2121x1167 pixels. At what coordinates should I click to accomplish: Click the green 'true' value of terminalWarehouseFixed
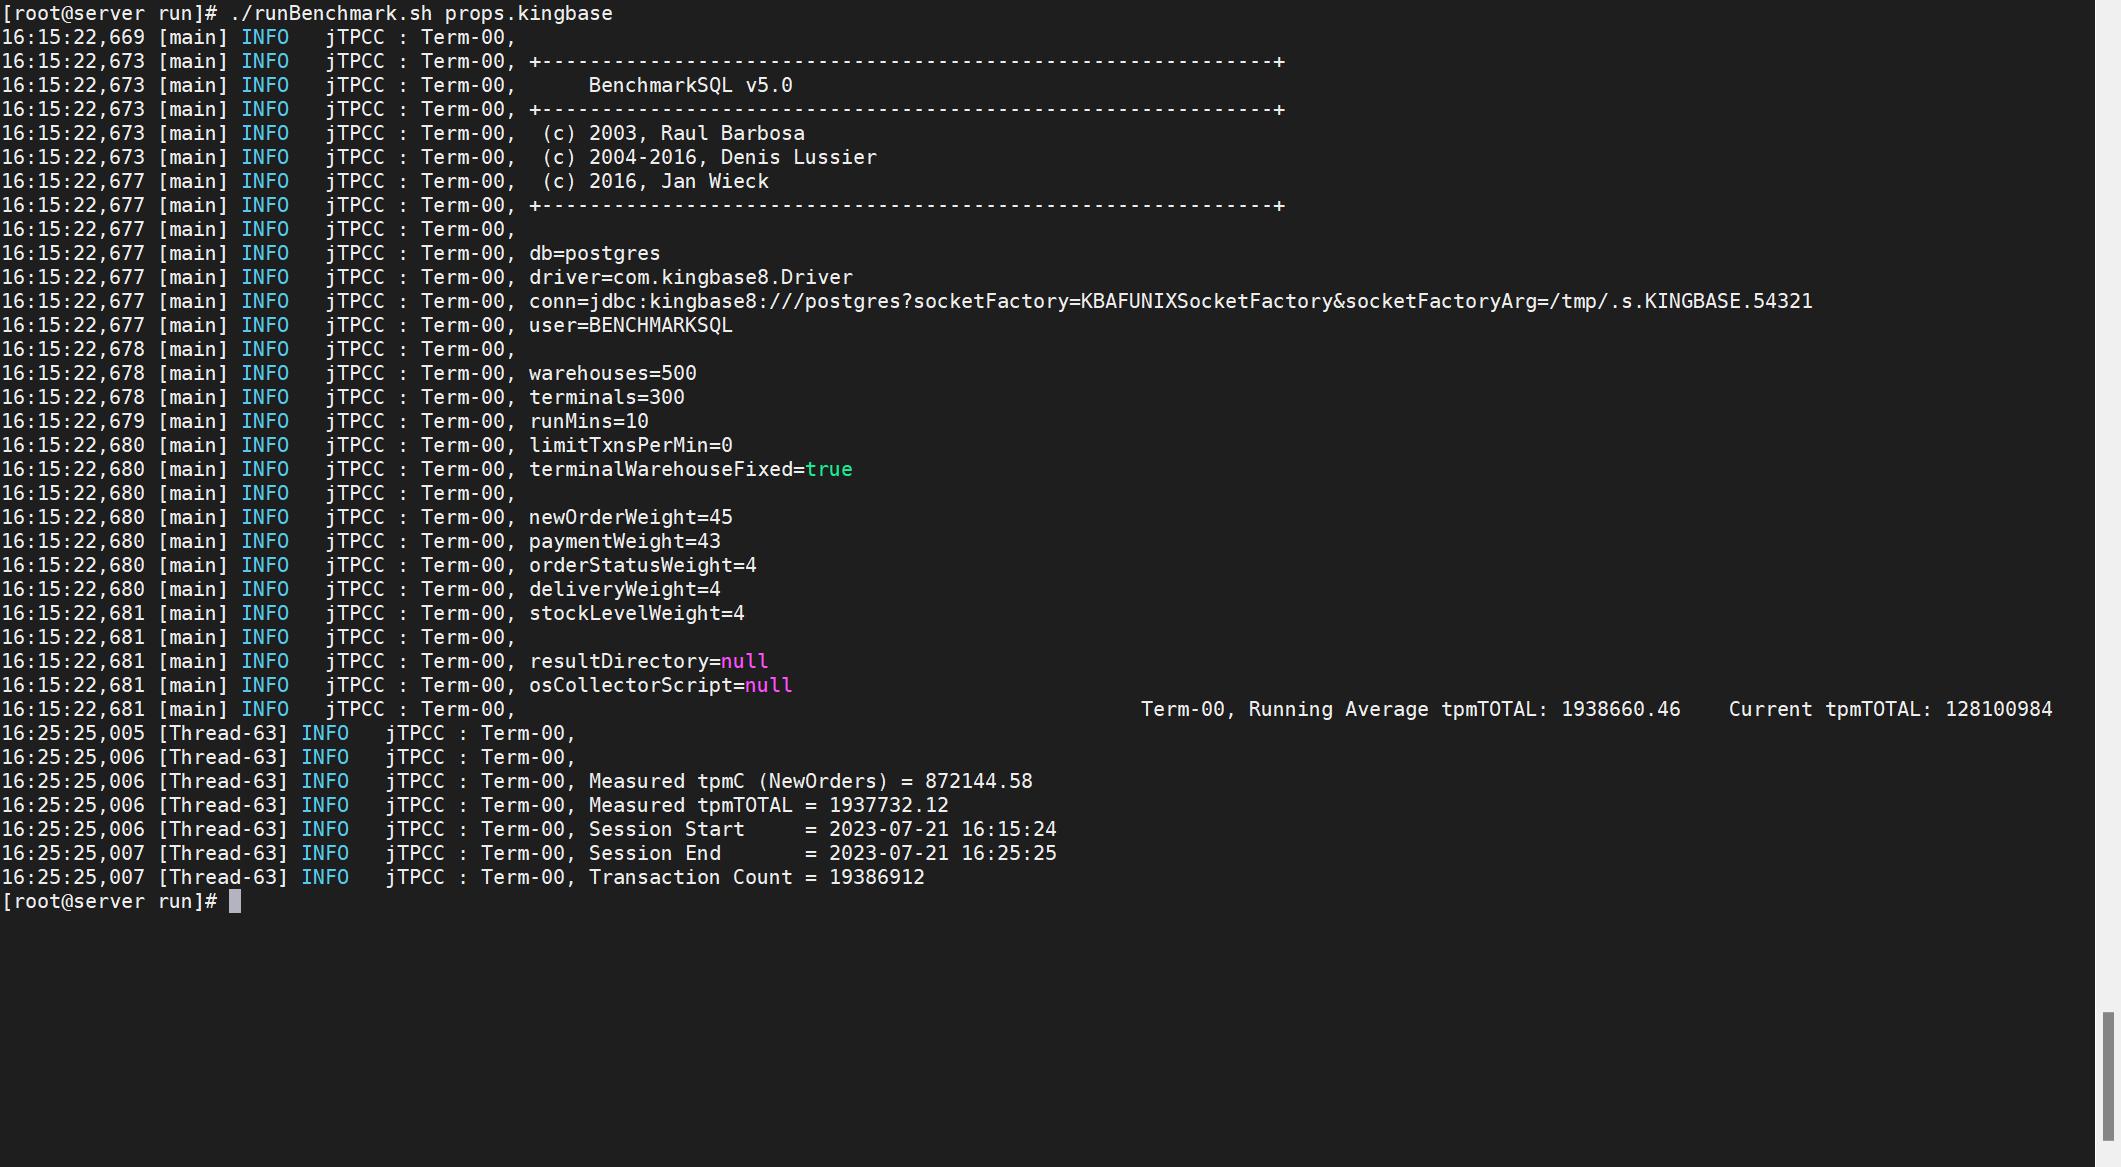point(828,469)
